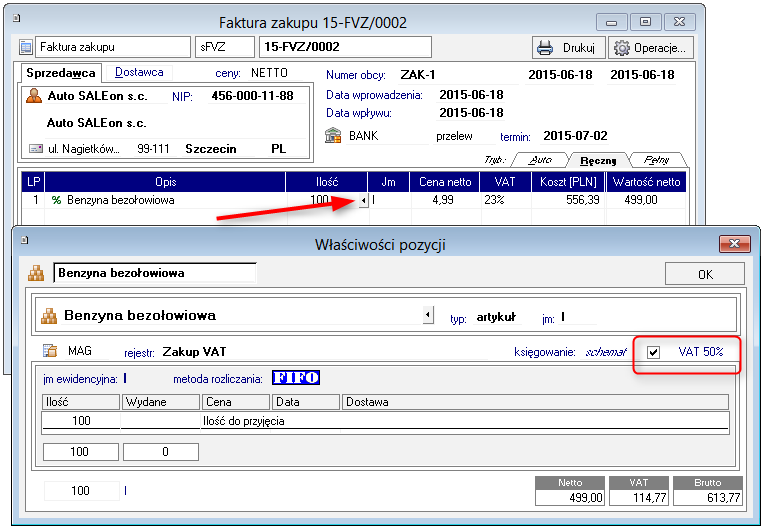The image size is (762, 527).
Task: Click the FIFO settlement method field
Action: (295, 378)
